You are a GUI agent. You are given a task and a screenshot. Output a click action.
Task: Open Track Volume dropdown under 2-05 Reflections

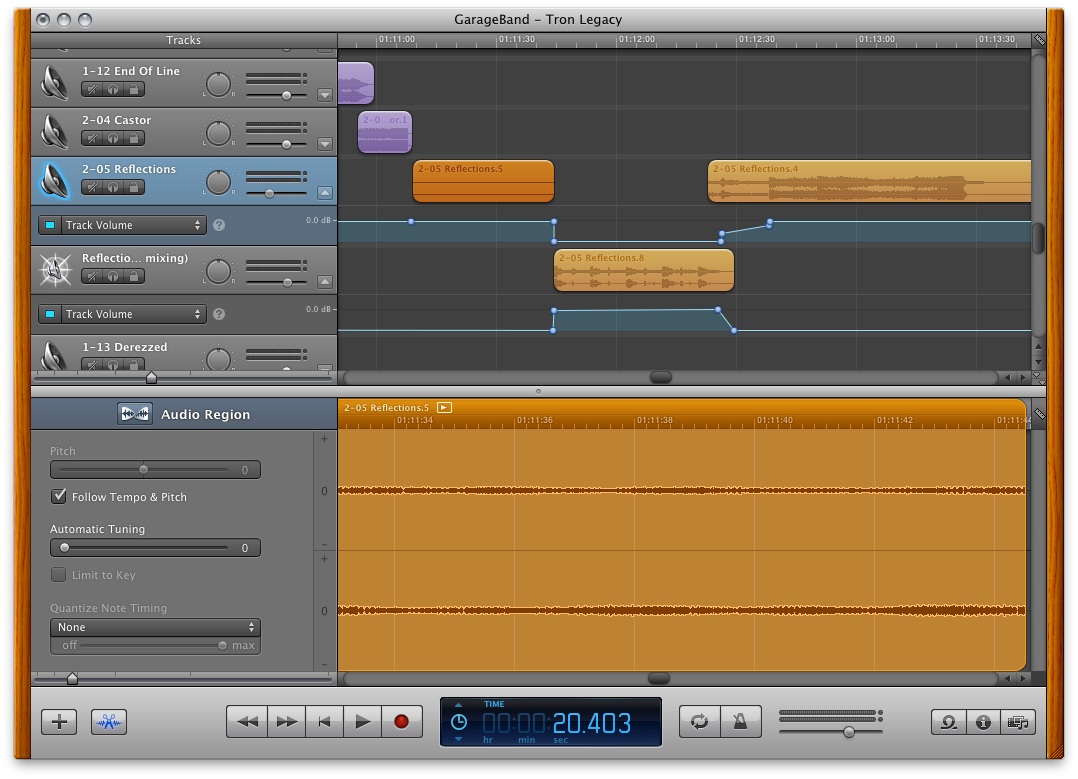132,225
